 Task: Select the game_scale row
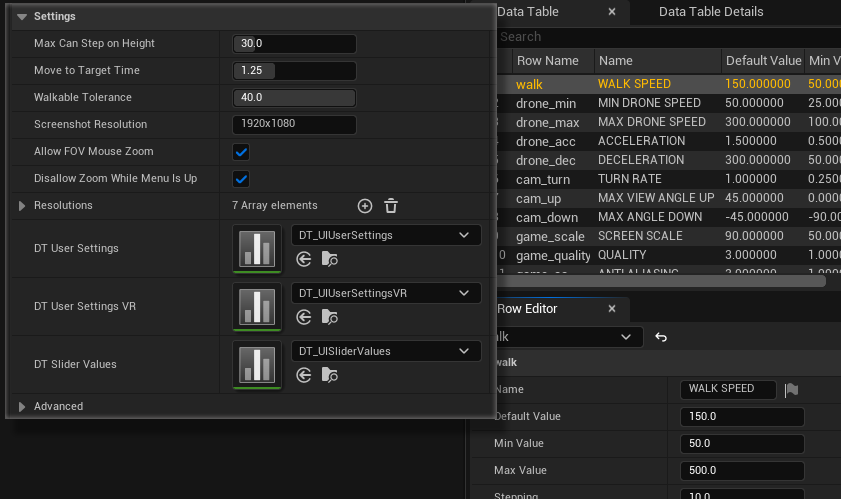point(668,236)
